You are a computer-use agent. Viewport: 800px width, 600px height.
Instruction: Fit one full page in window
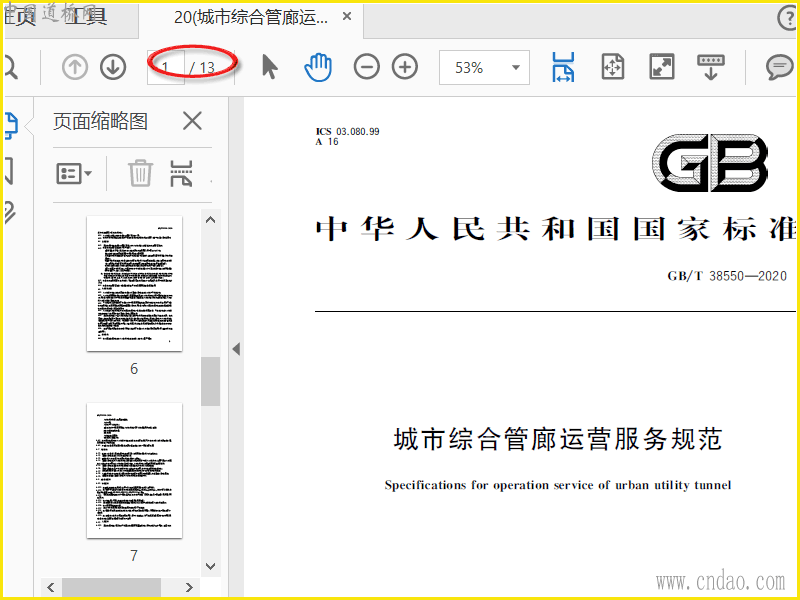[x=613, y=67]
